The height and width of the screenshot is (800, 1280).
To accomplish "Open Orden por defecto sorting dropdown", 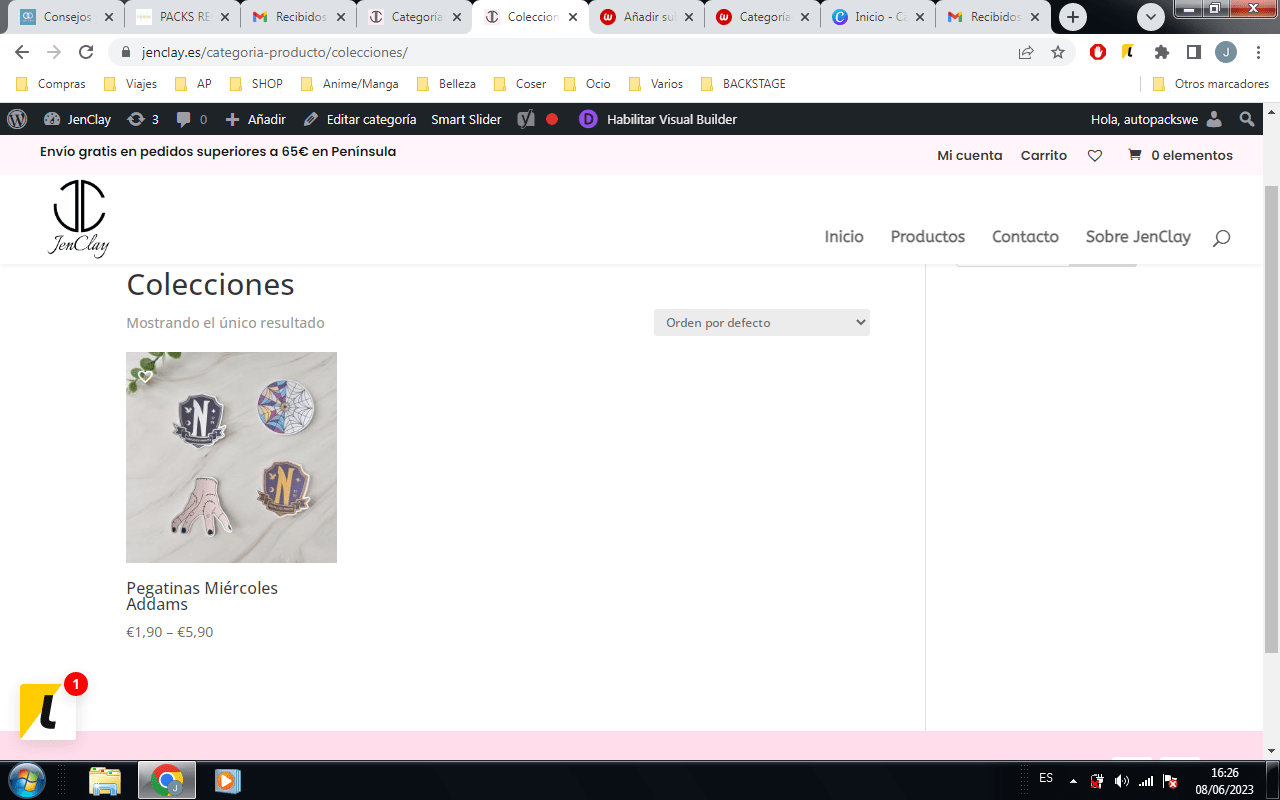I will coord(762,322).
